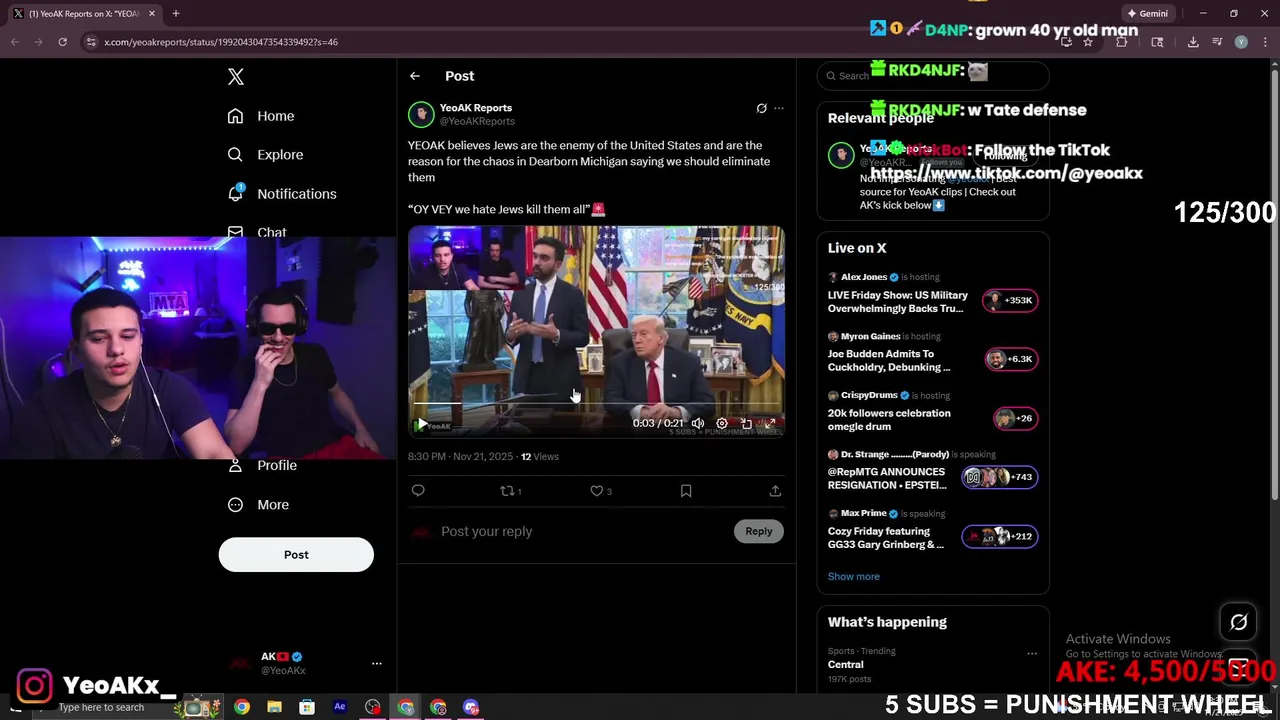Open Profile from the sidebar
1280x720 pixels.
pyautogui.click(x=263, y=465)
